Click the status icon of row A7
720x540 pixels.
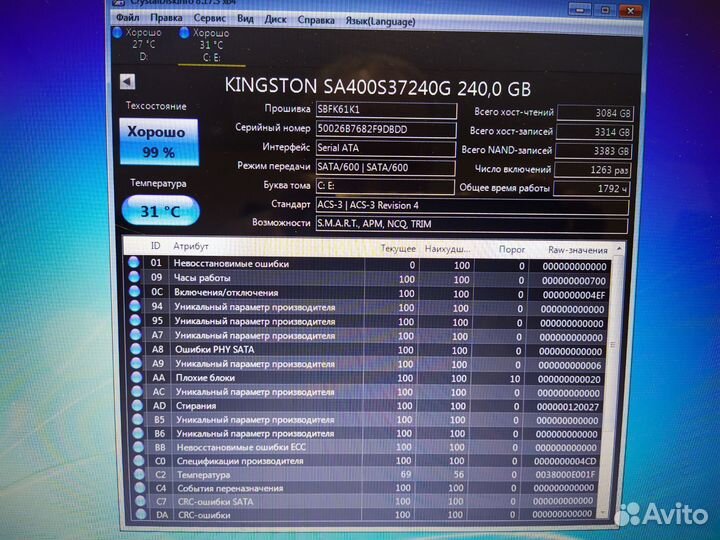coord(135,334)
